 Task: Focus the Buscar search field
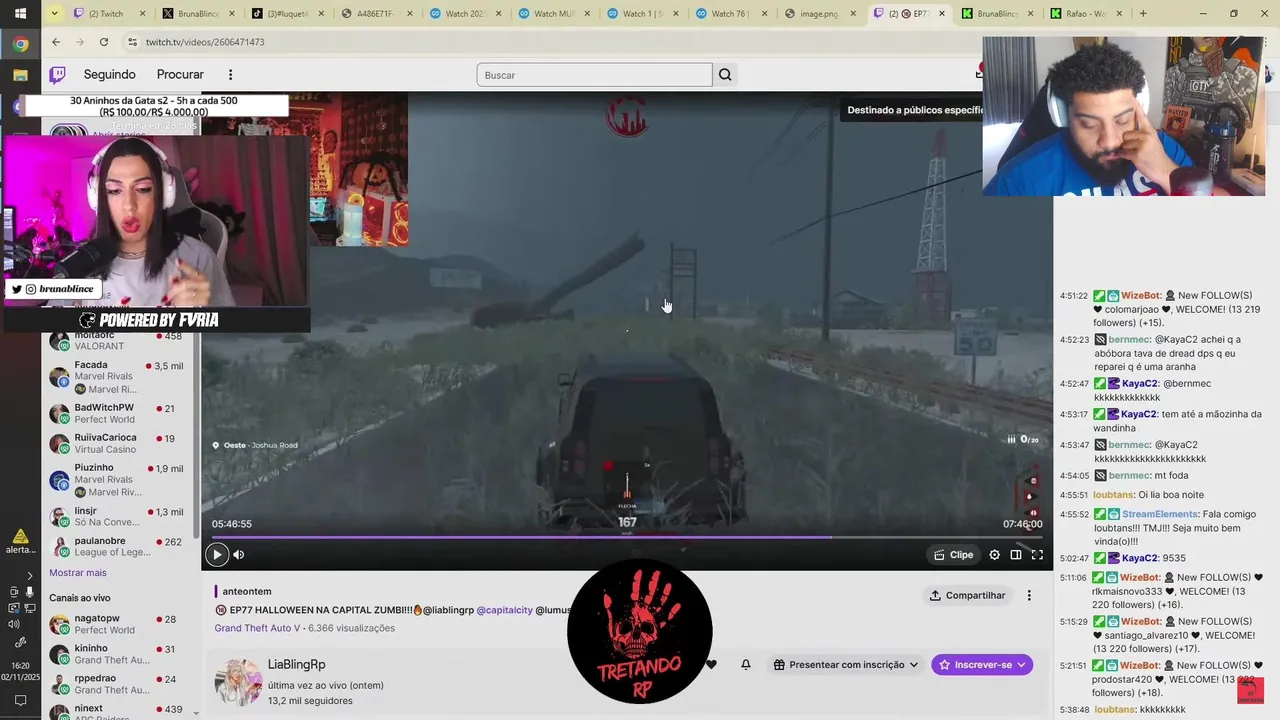click(594, 75)
